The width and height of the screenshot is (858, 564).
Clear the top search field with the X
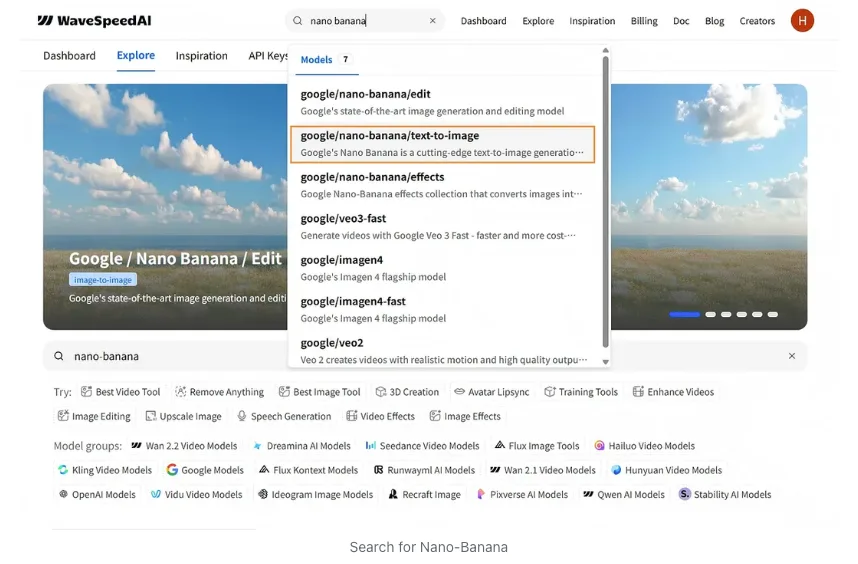(432, 21)
